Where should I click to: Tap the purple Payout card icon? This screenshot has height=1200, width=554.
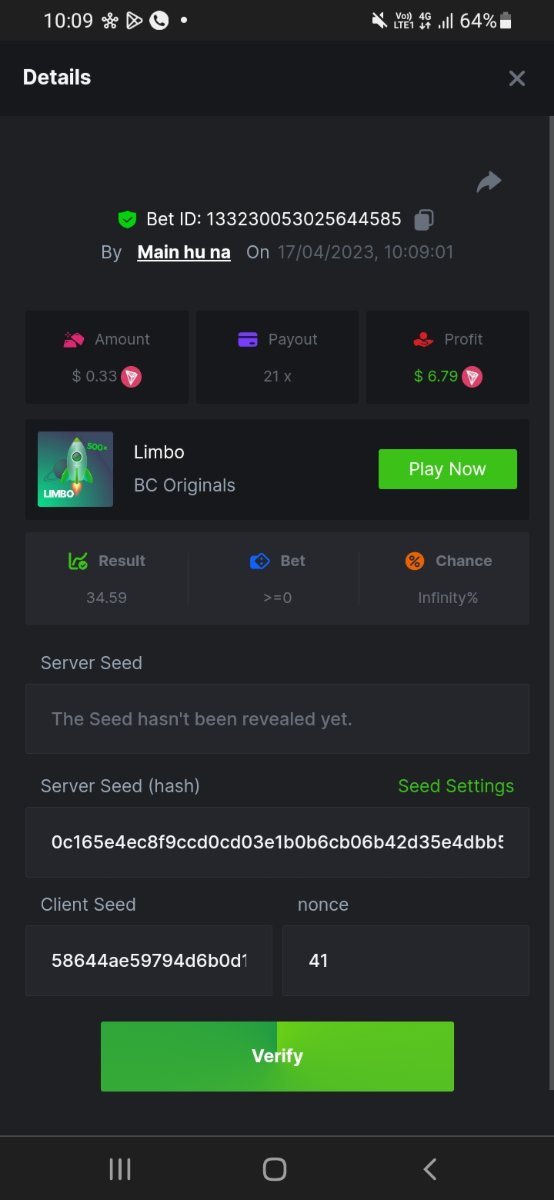click(x=248, y=340)
